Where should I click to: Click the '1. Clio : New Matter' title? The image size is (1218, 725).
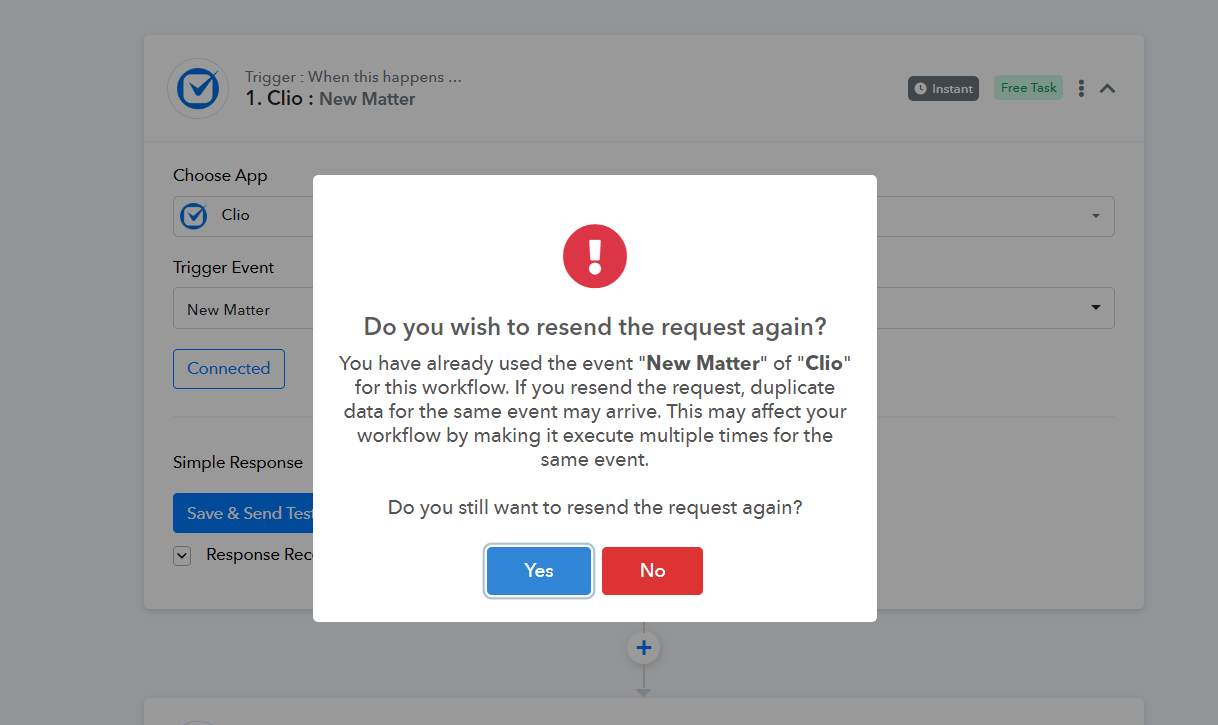tap(330, 99)
